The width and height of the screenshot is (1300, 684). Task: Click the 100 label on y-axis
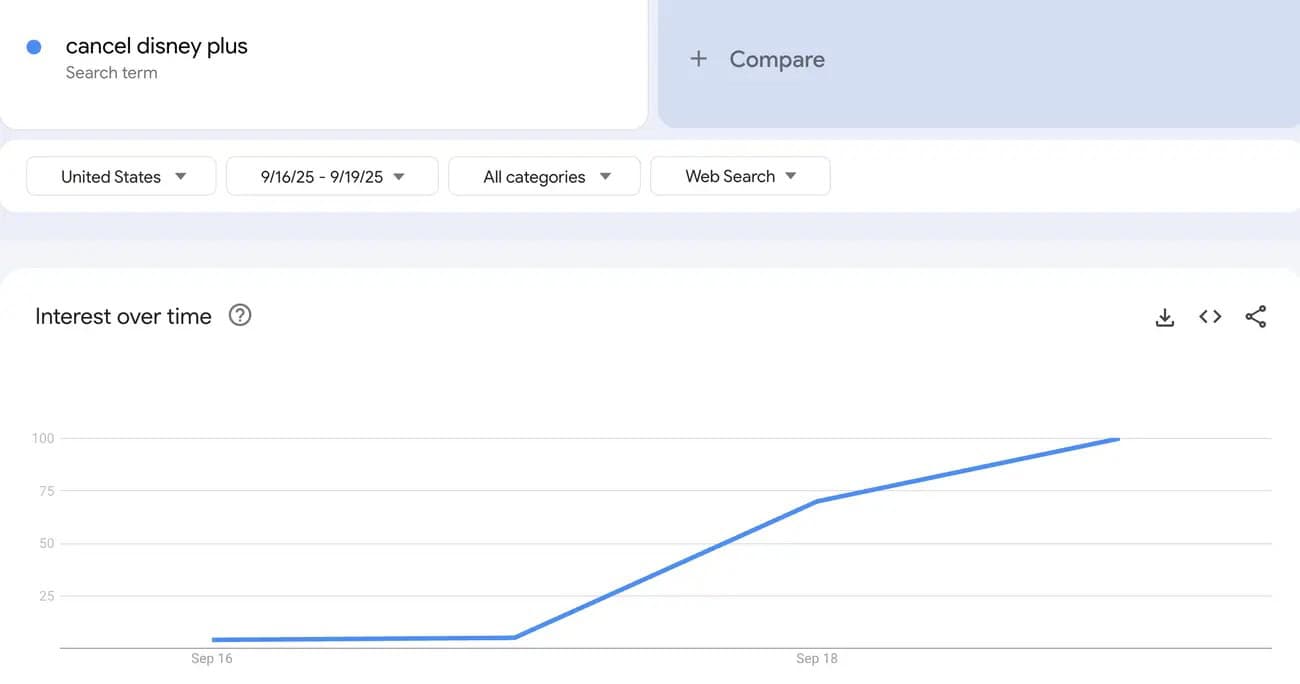pyautogui.click(x=43, y=438)
